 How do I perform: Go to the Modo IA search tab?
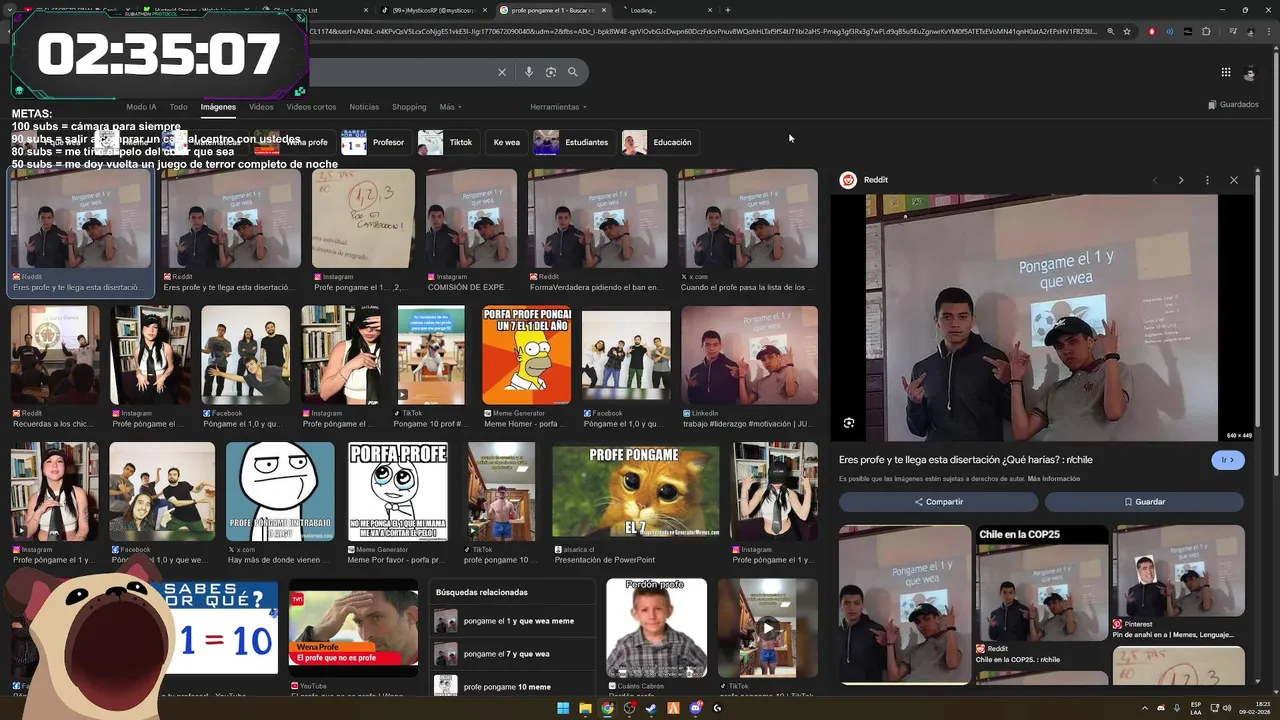[141, 107]
